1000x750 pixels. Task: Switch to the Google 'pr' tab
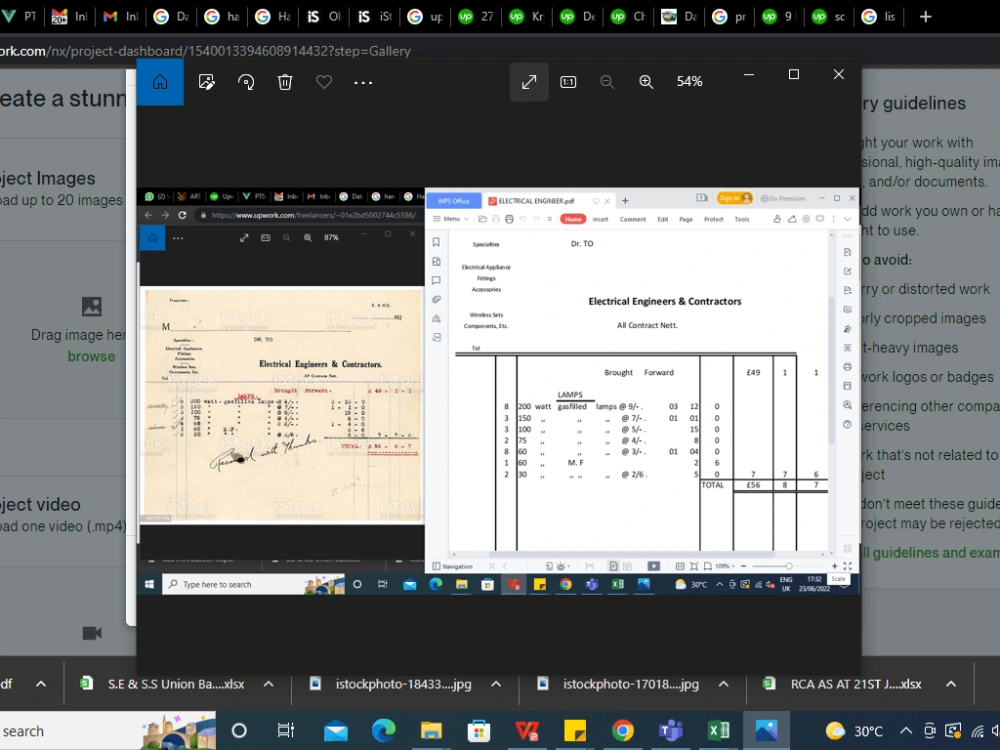coord(728,17)
